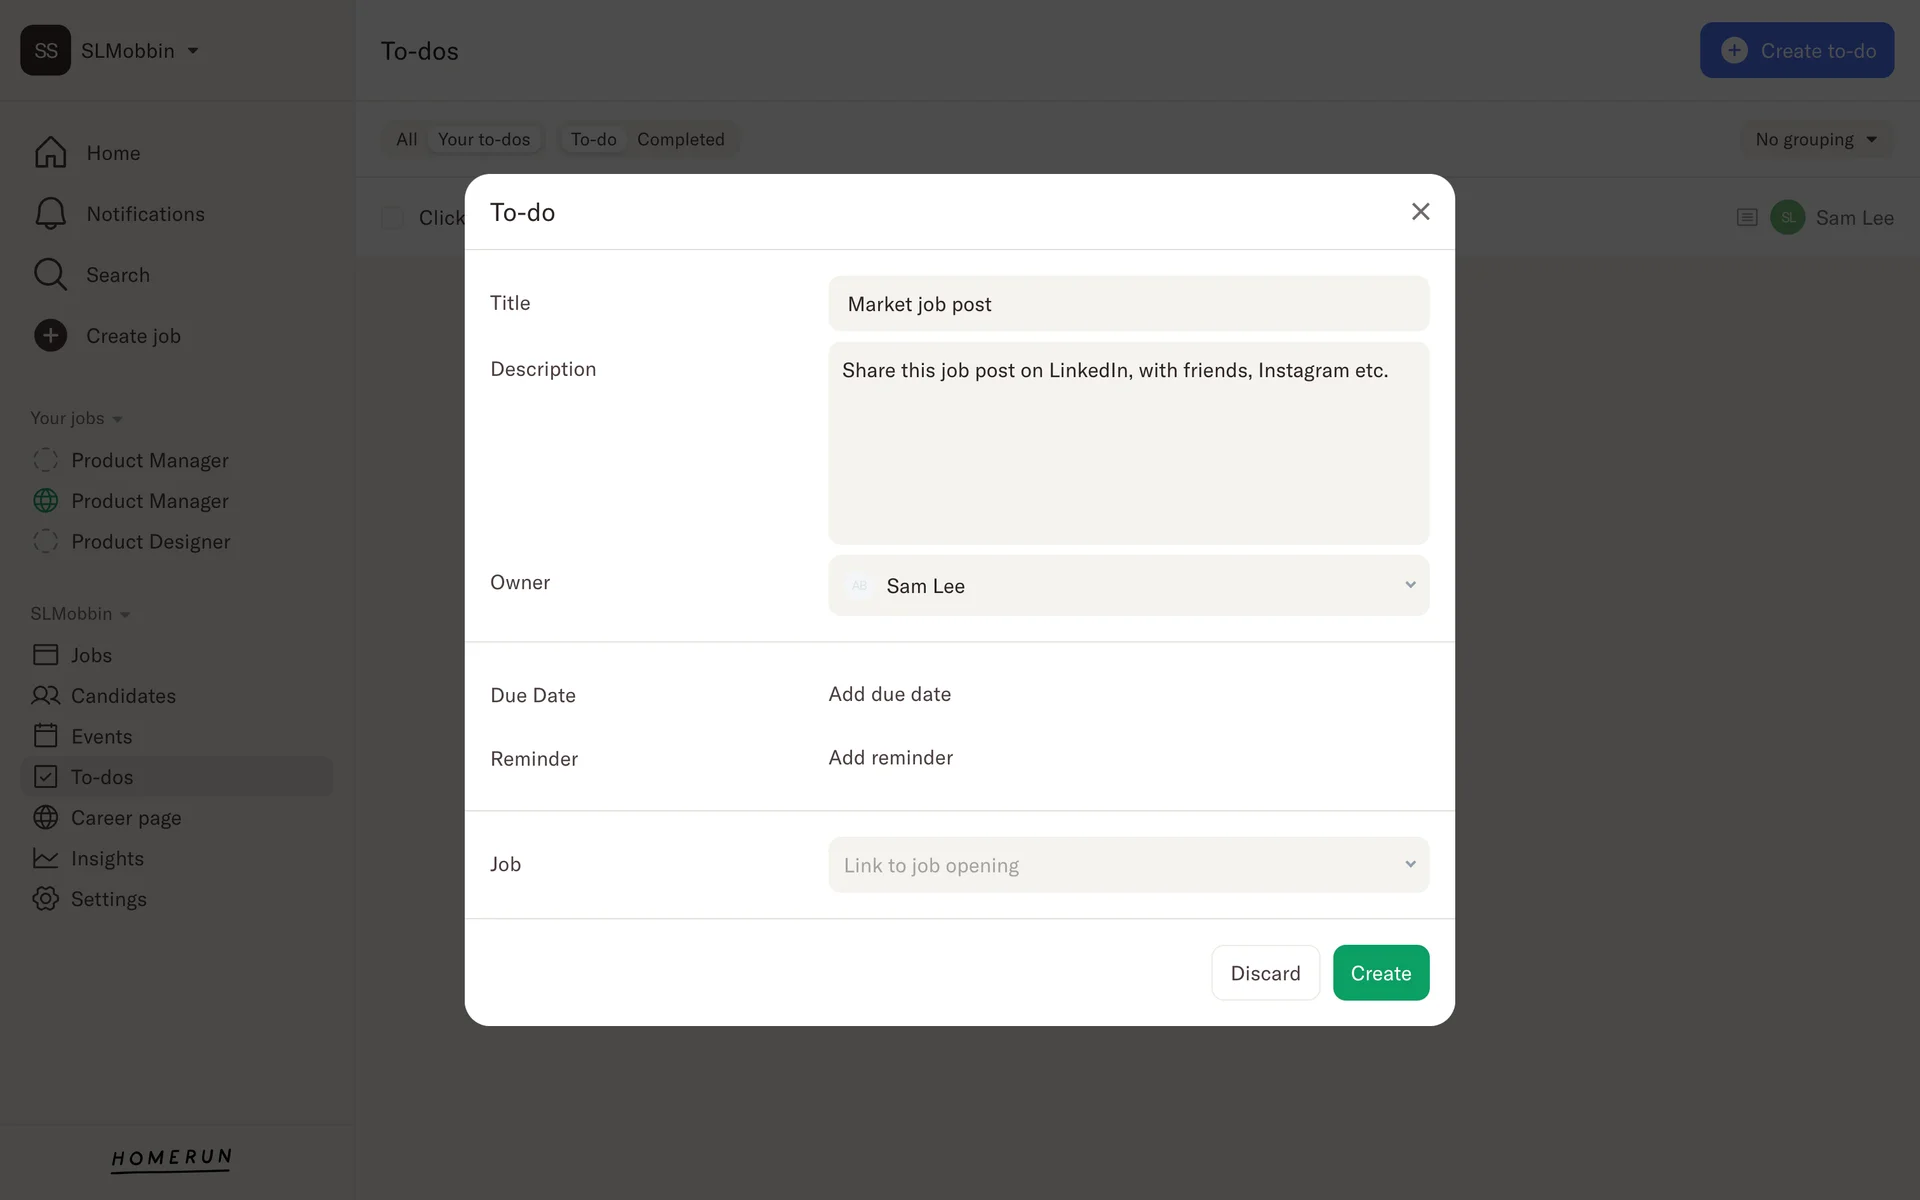Switch to the Completed tab
The width and height of the screenshot is (1920, 1200).
pos(680,139)
